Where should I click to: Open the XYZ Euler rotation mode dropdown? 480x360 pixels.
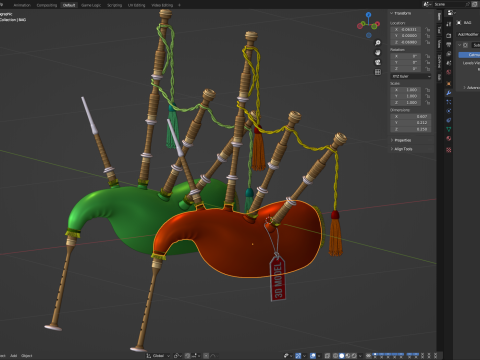pos(411,76)
